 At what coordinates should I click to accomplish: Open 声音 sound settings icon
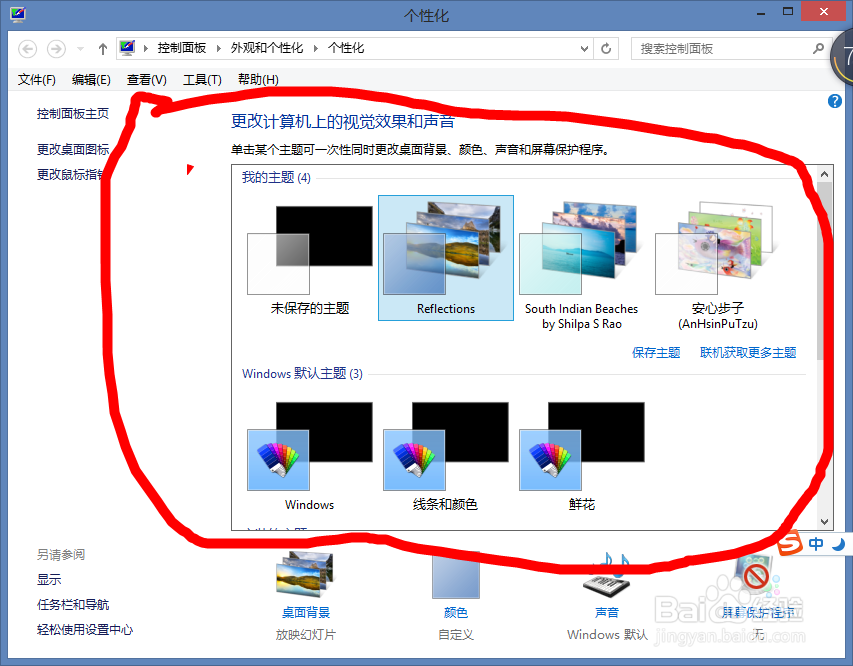[x=607, y=577]
